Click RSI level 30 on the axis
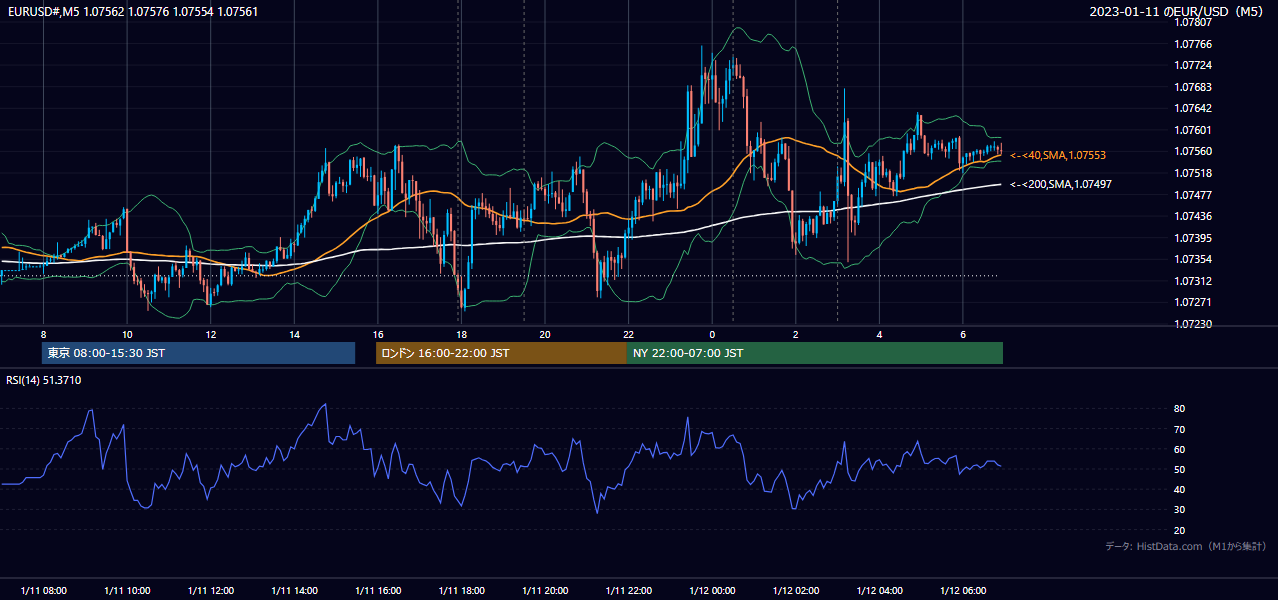The width and height of the screenshot is (1278, 600). (1180, 510)
